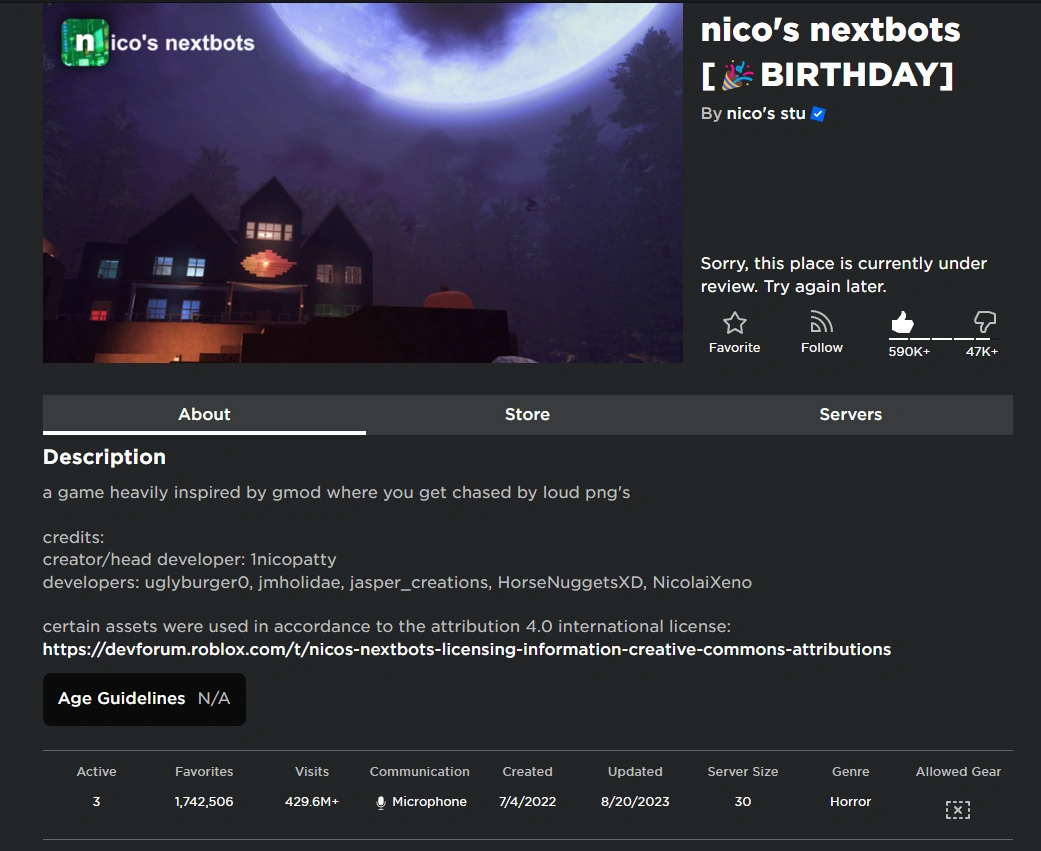
Task: Click the party popper emoji in title
Action: pyautogui.click(x=738, y=74)
